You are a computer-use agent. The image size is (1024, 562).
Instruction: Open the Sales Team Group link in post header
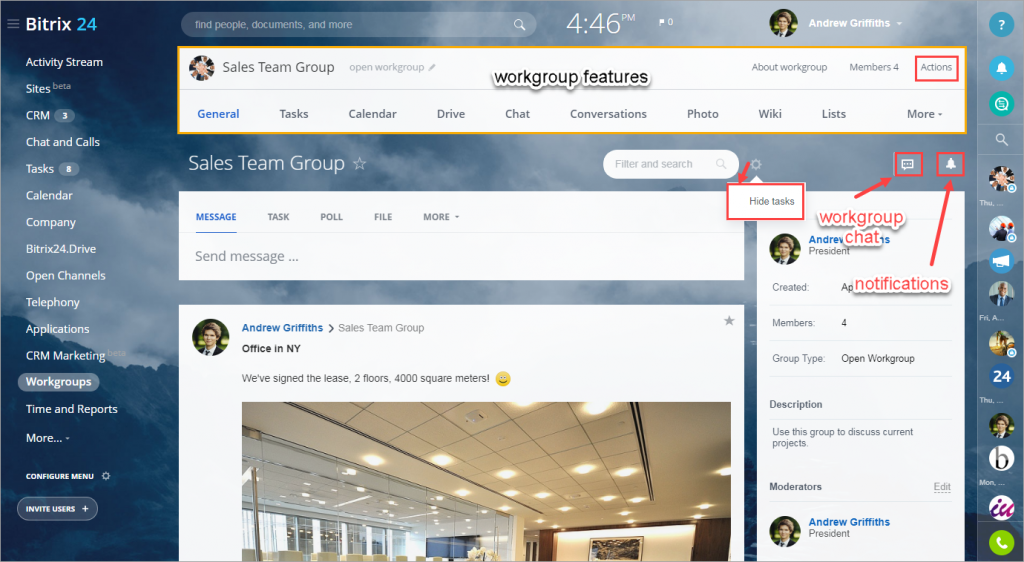[381, 328]
